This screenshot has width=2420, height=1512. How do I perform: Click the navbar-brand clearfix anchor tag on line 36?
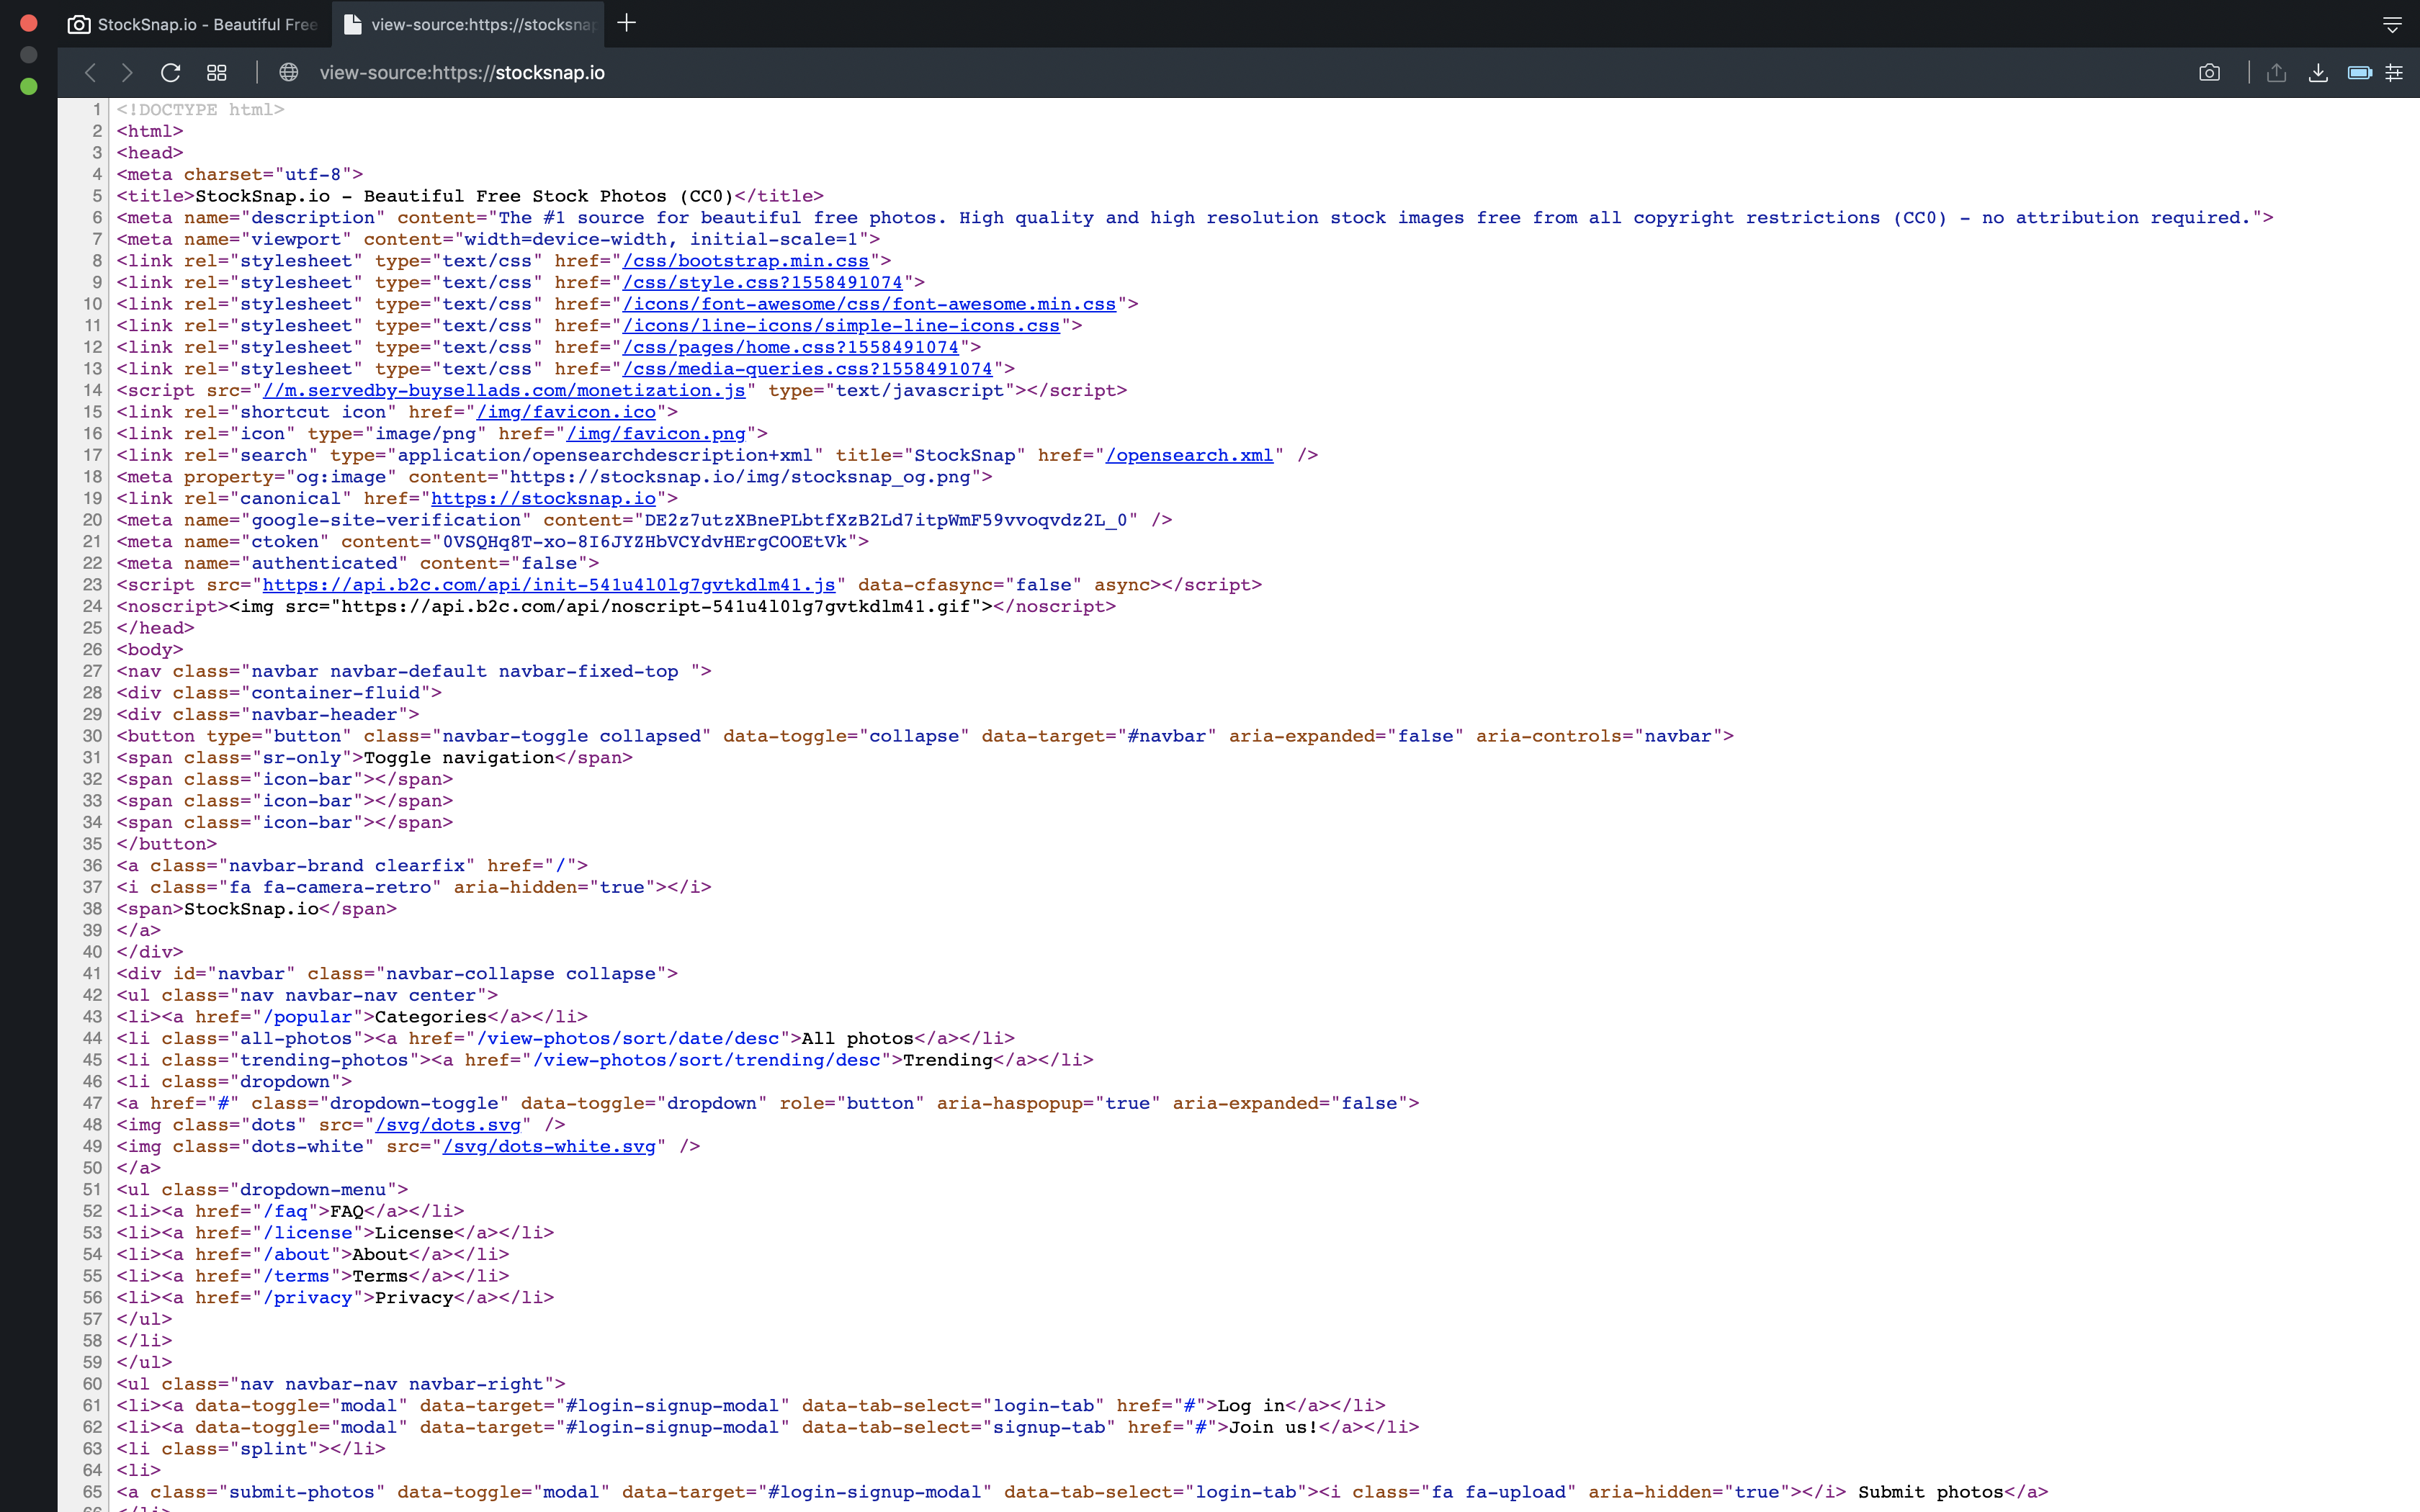pos(352,866)
